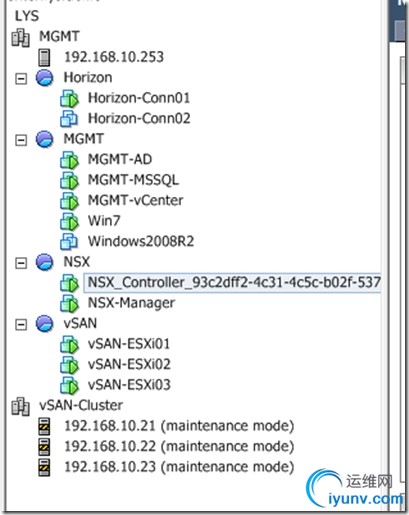409x515 pixels.
Task: Click the vSAN resource pool icon
Action: (45, 324)
